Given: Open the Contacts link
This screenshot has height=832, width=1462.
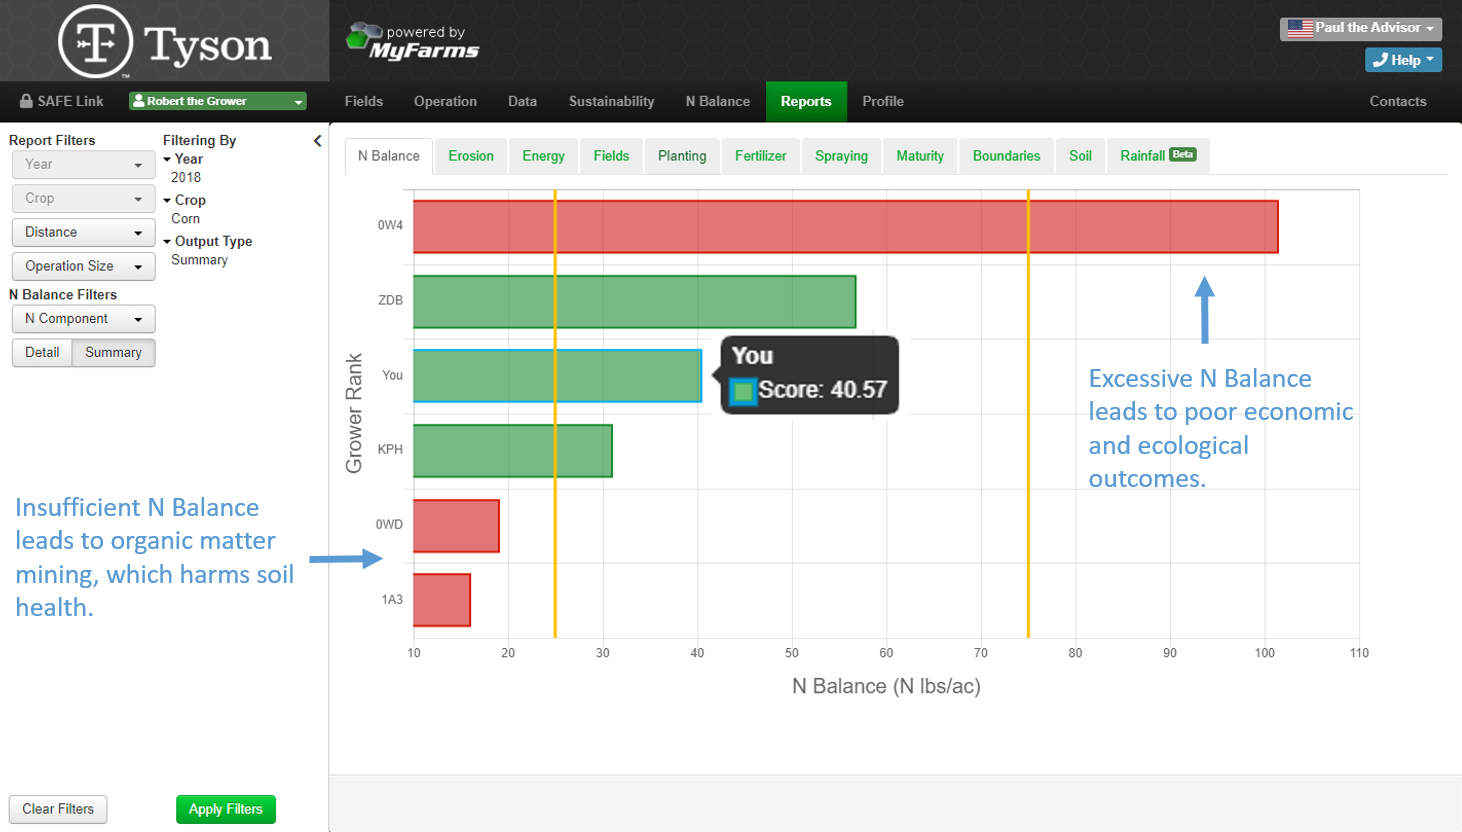Looking at the screenshot, I should 1397,101.
